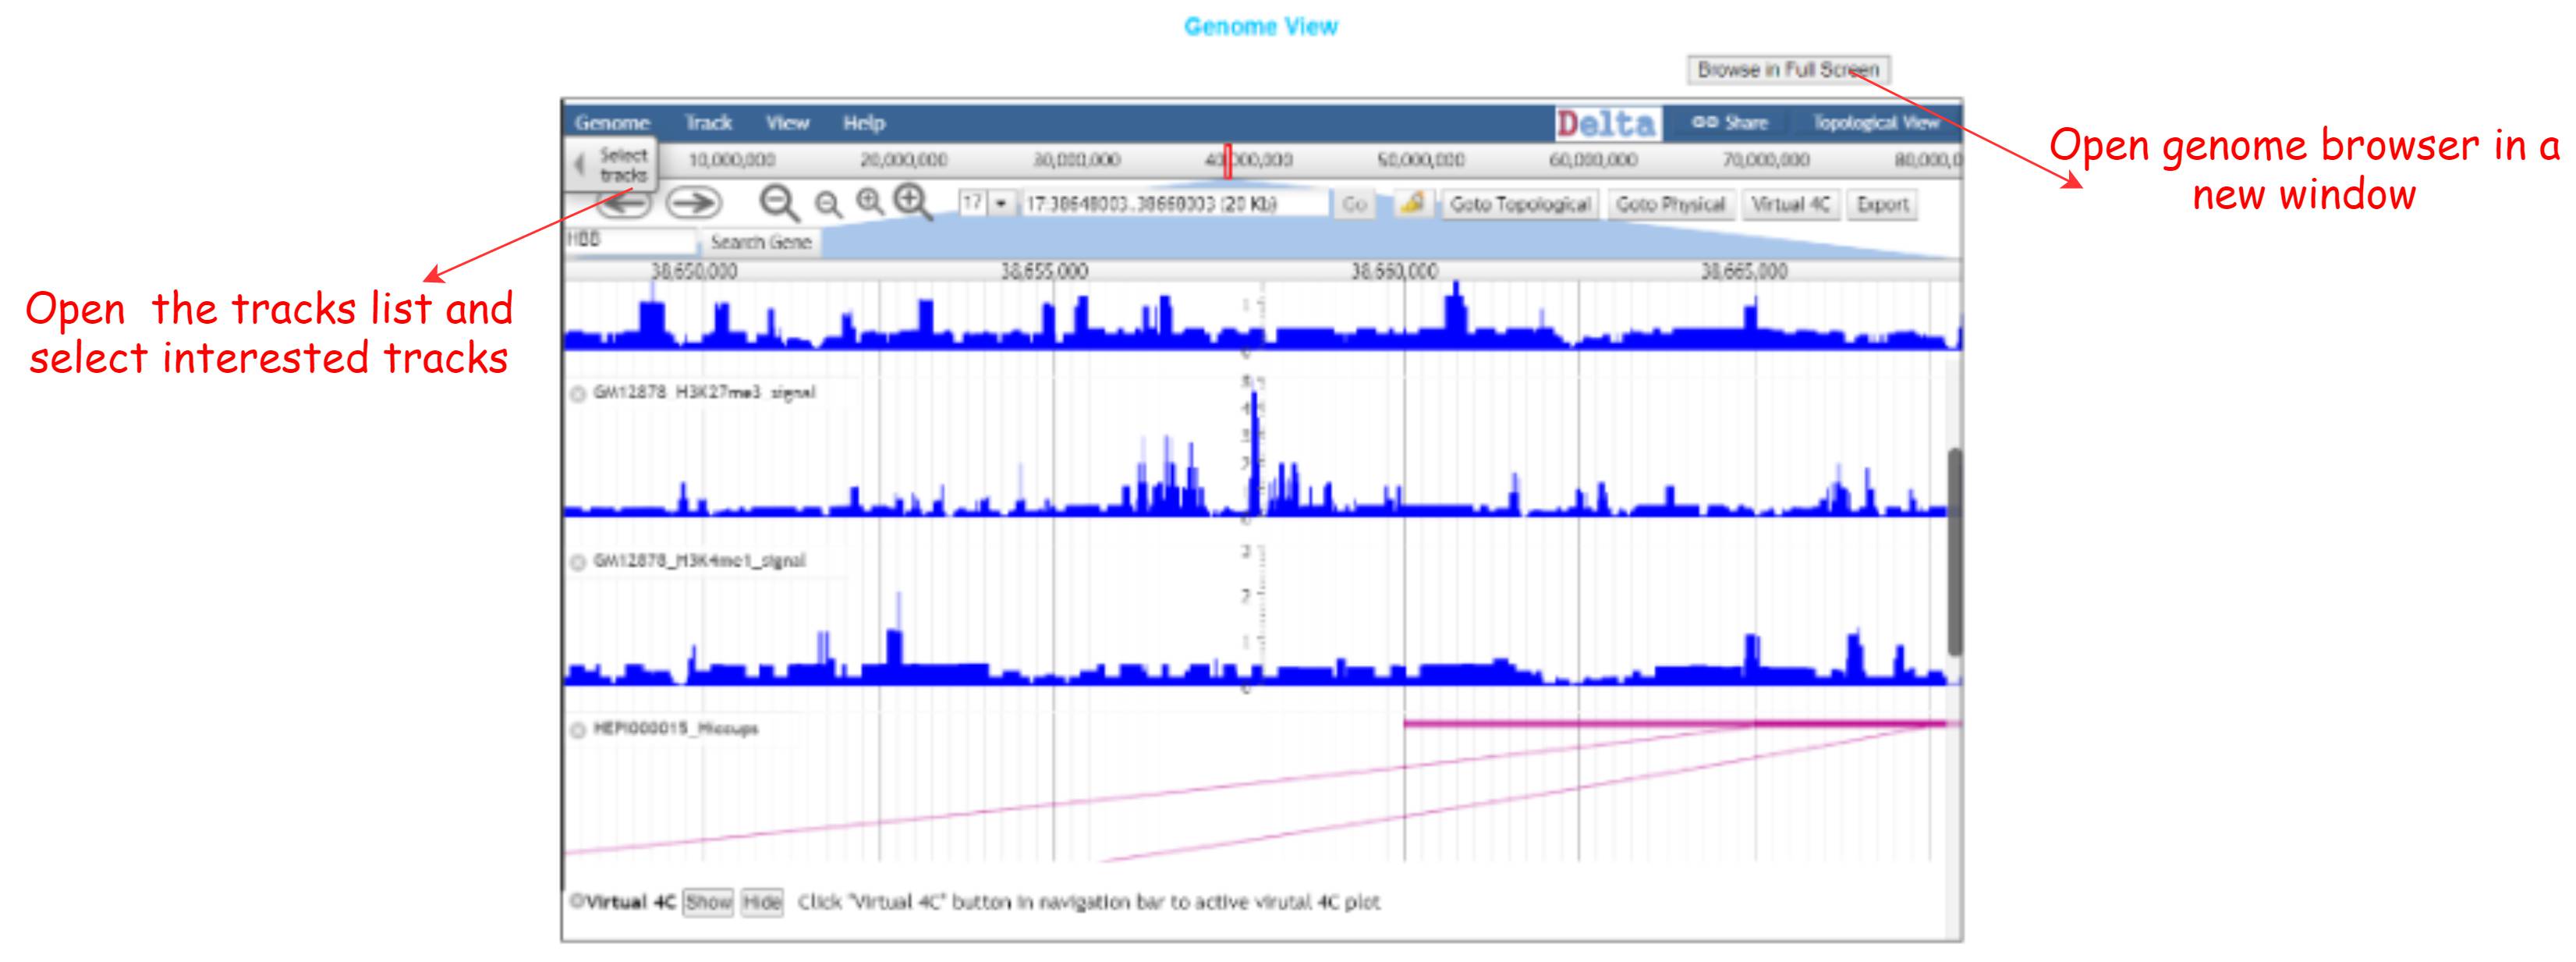Viewport: 2576px width, 962px height.
Task: Click 38,655,000 on the detail ruler
Action: point(1044,271)
